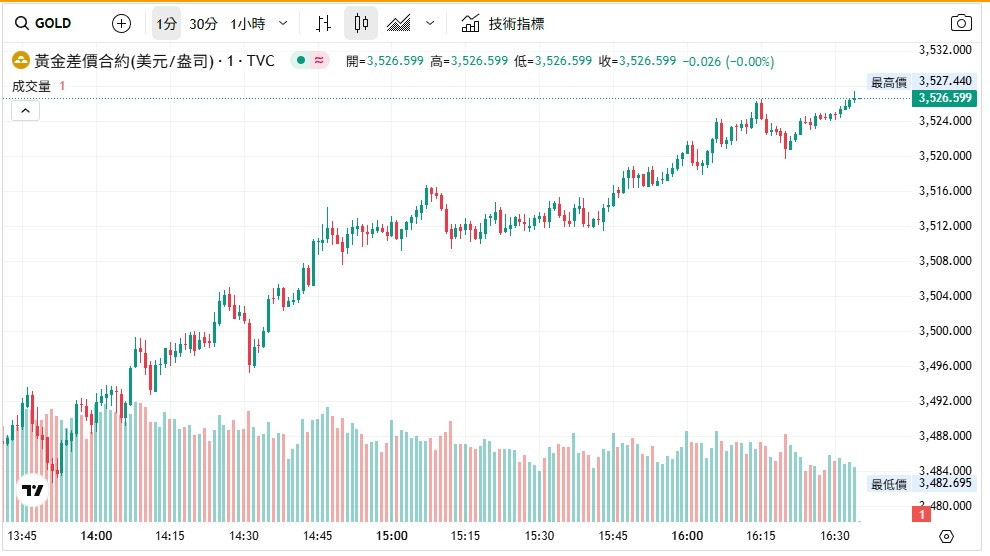Image resolution: width=990 pixels, height=556 pixels.
Task: Collapse the indicator legend with chevron
Action: click(x=25, y=112)
